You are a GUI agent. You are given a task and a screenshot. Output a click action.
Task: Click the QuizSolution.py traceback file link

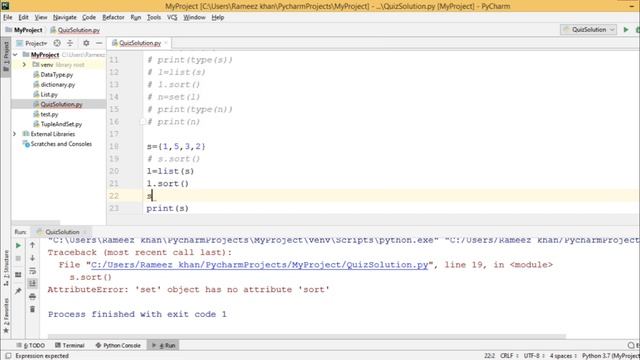pos(259,265)
